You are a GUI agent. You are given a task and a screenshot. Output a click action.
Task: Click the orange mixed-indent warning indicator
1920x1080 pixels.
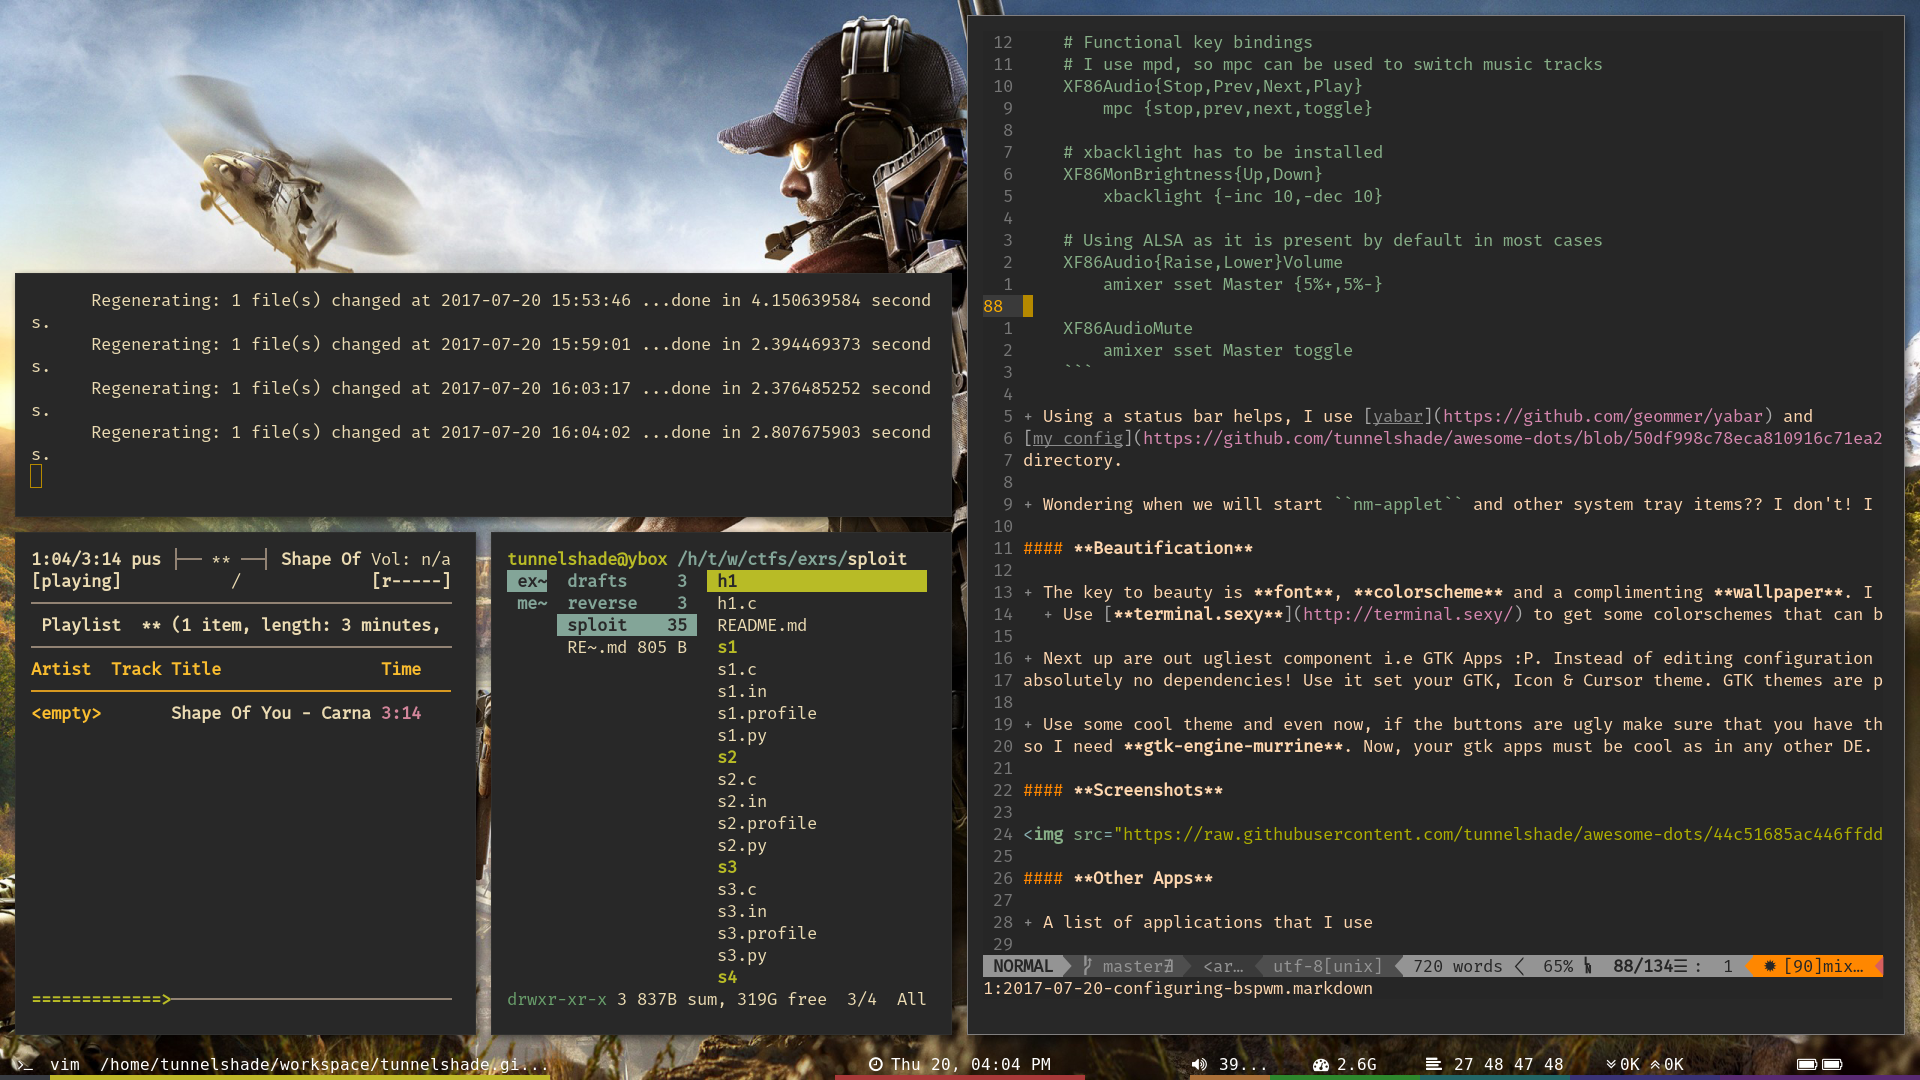[x=1814, y=966]
